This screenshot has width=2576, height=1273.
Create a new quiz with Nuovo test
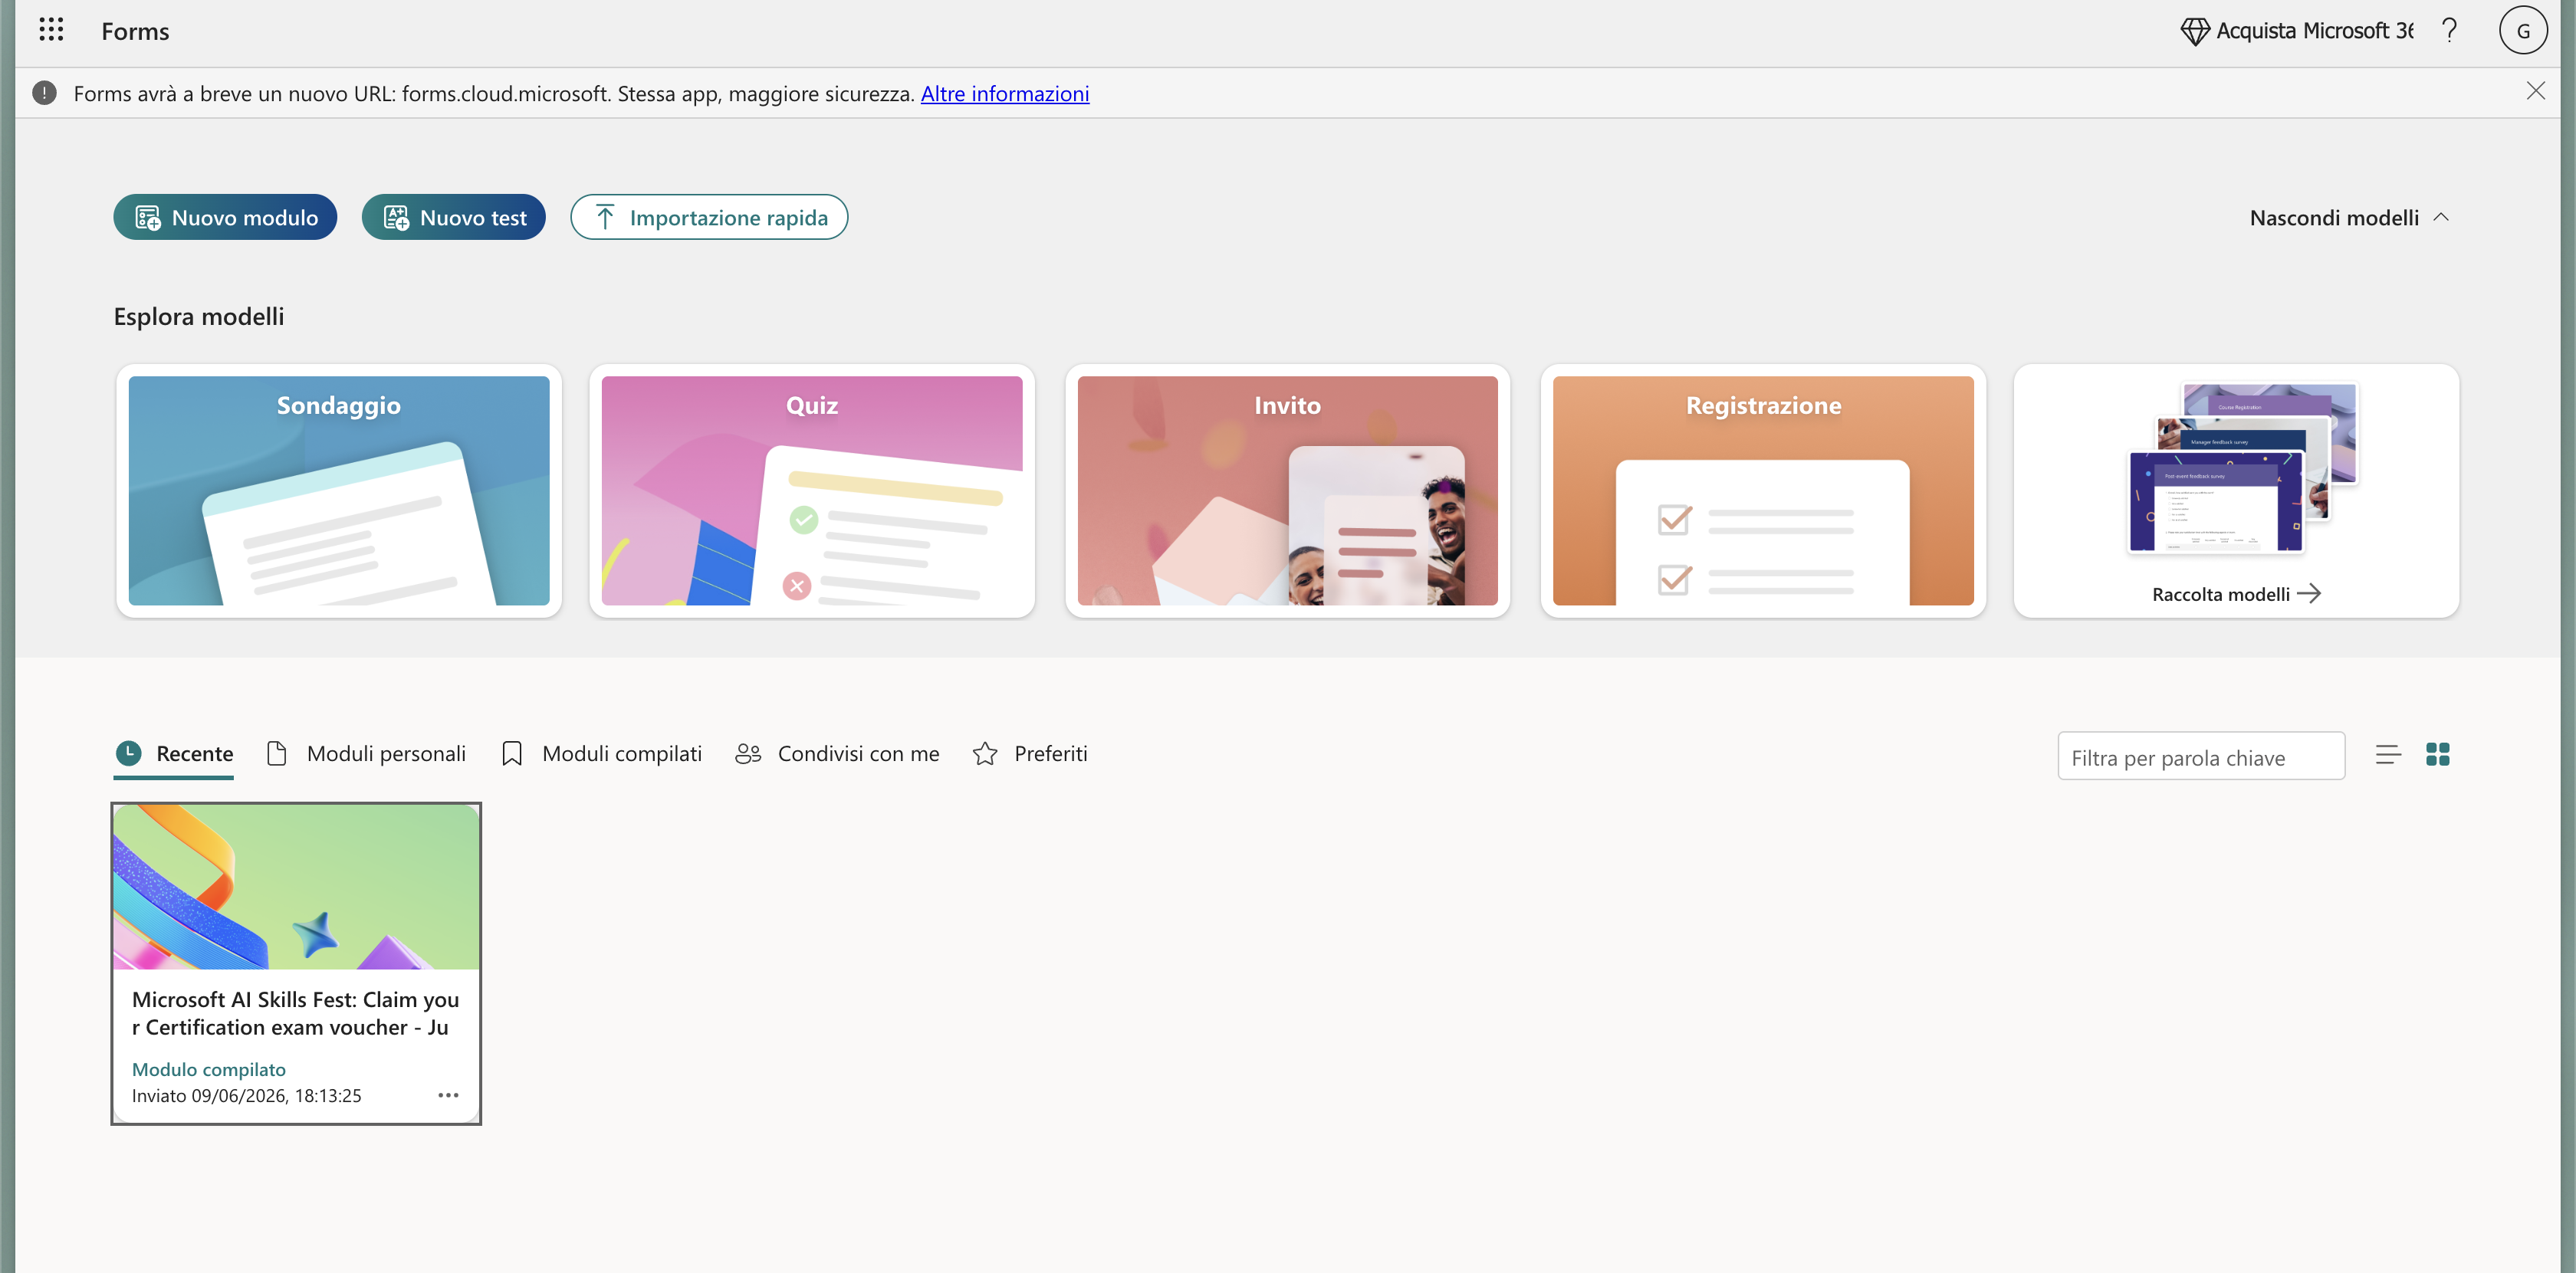454,217
